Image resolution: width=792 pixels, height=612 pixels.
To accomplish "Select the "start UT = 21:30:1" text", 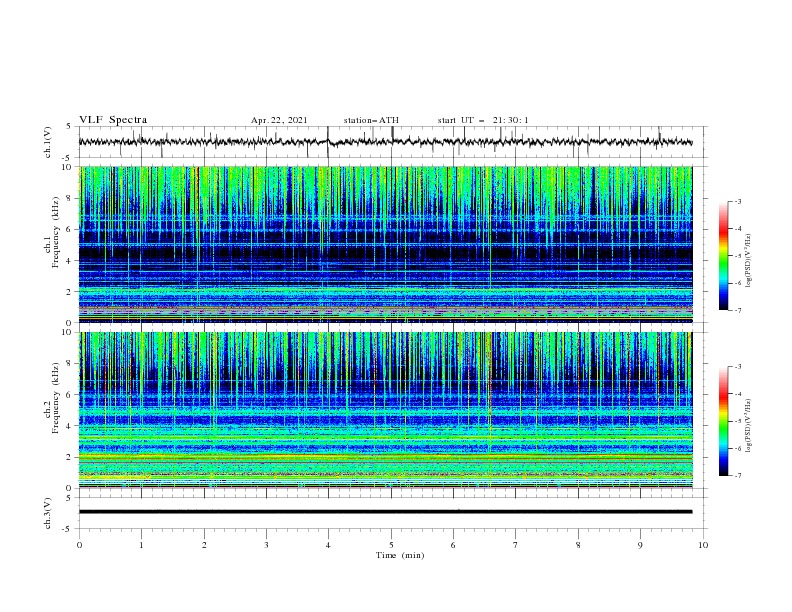I will [x=483, y=120].
